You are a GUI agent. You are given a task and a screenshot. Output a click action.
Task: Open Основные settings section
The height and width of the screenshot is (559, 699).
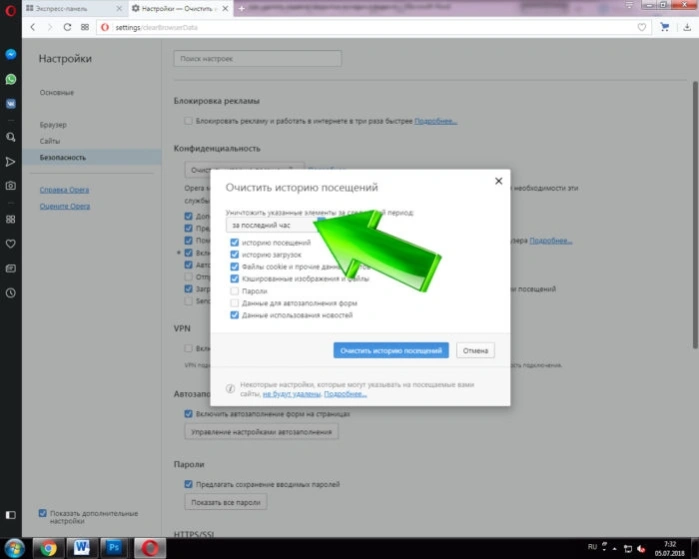pyautogui.click(x=57, y=93)
